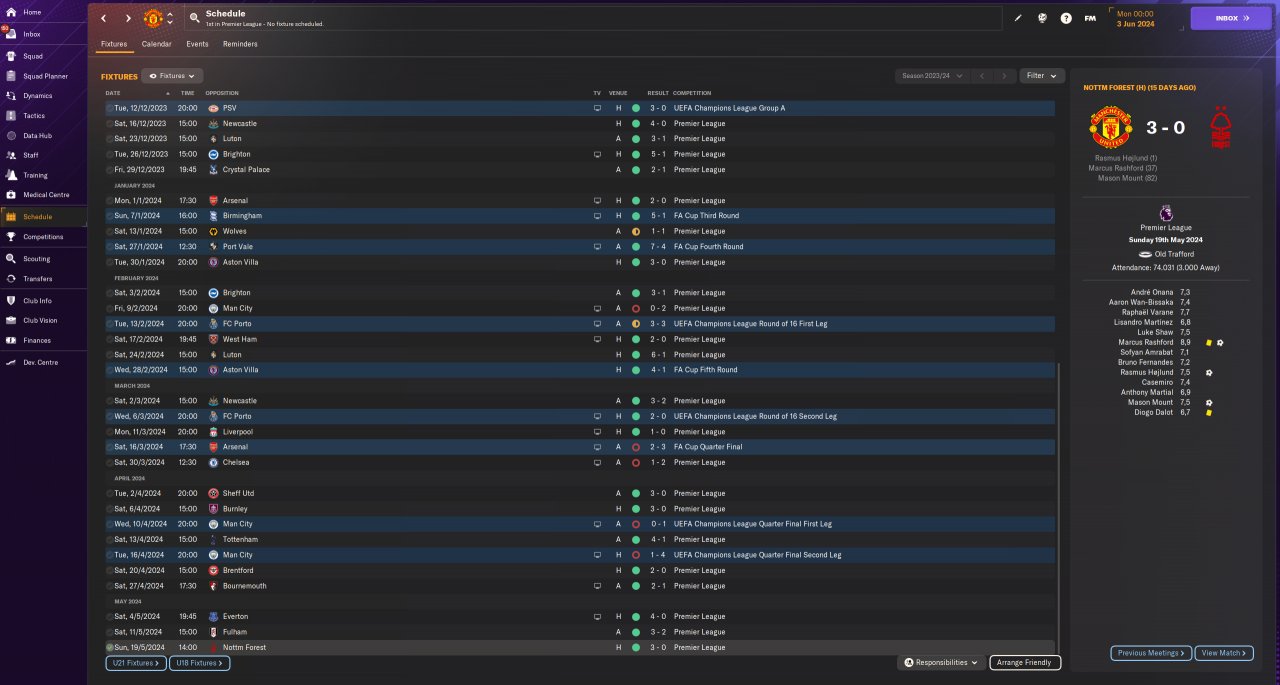Go to the next season using the right arrow
The width and height of the screenshot is (1280, 685).
coord(1005,76)
